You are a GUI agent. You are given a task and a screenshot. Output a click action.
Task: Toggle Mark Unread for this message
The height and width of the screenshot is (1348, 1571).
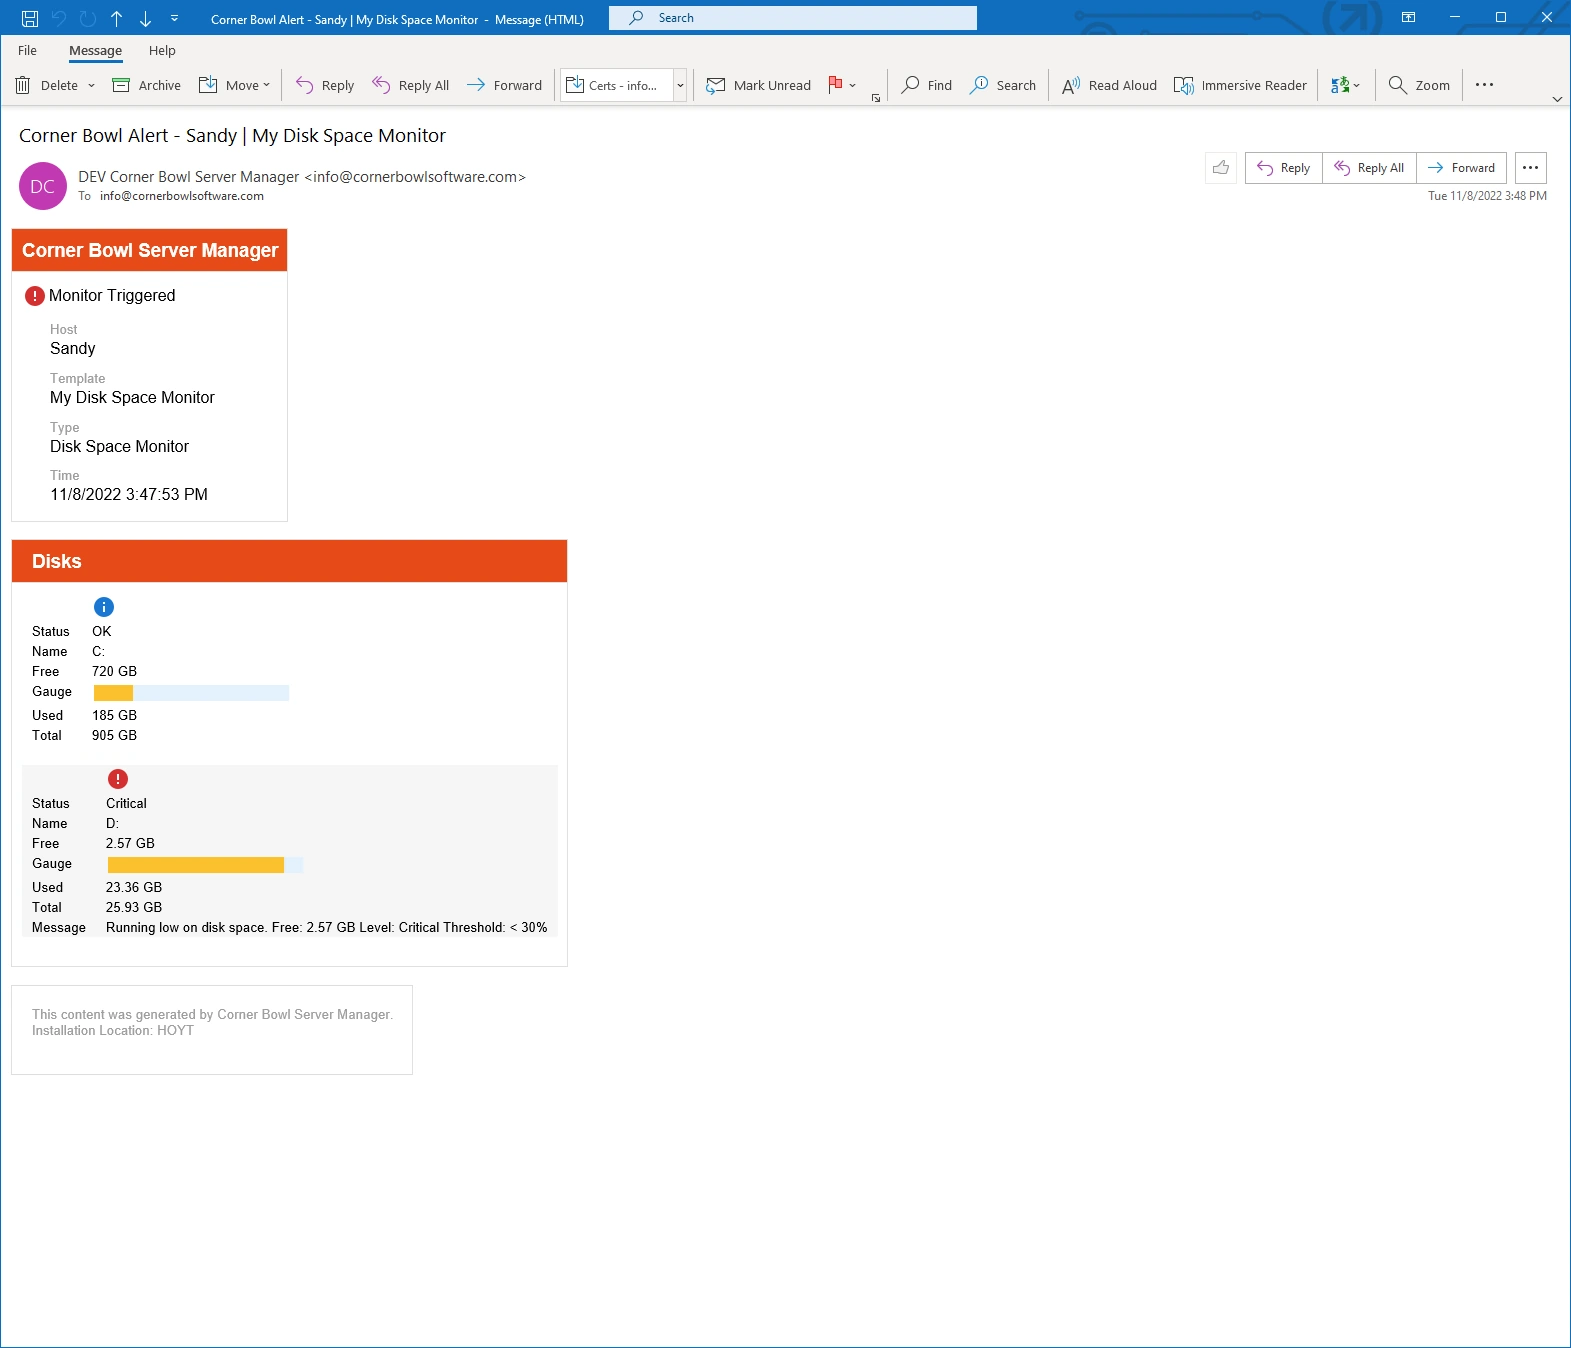click(759, 86)
